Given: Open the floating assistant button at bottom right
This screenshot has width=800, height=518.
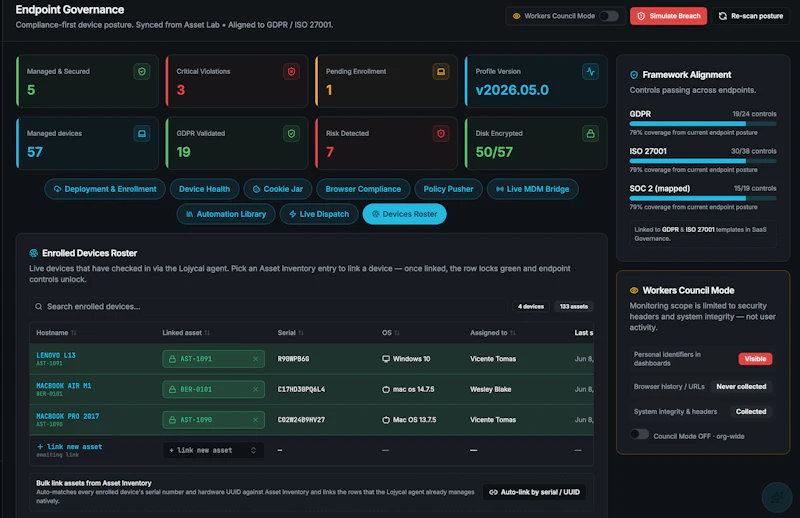Looking at the screenshot, I should 777,497.
